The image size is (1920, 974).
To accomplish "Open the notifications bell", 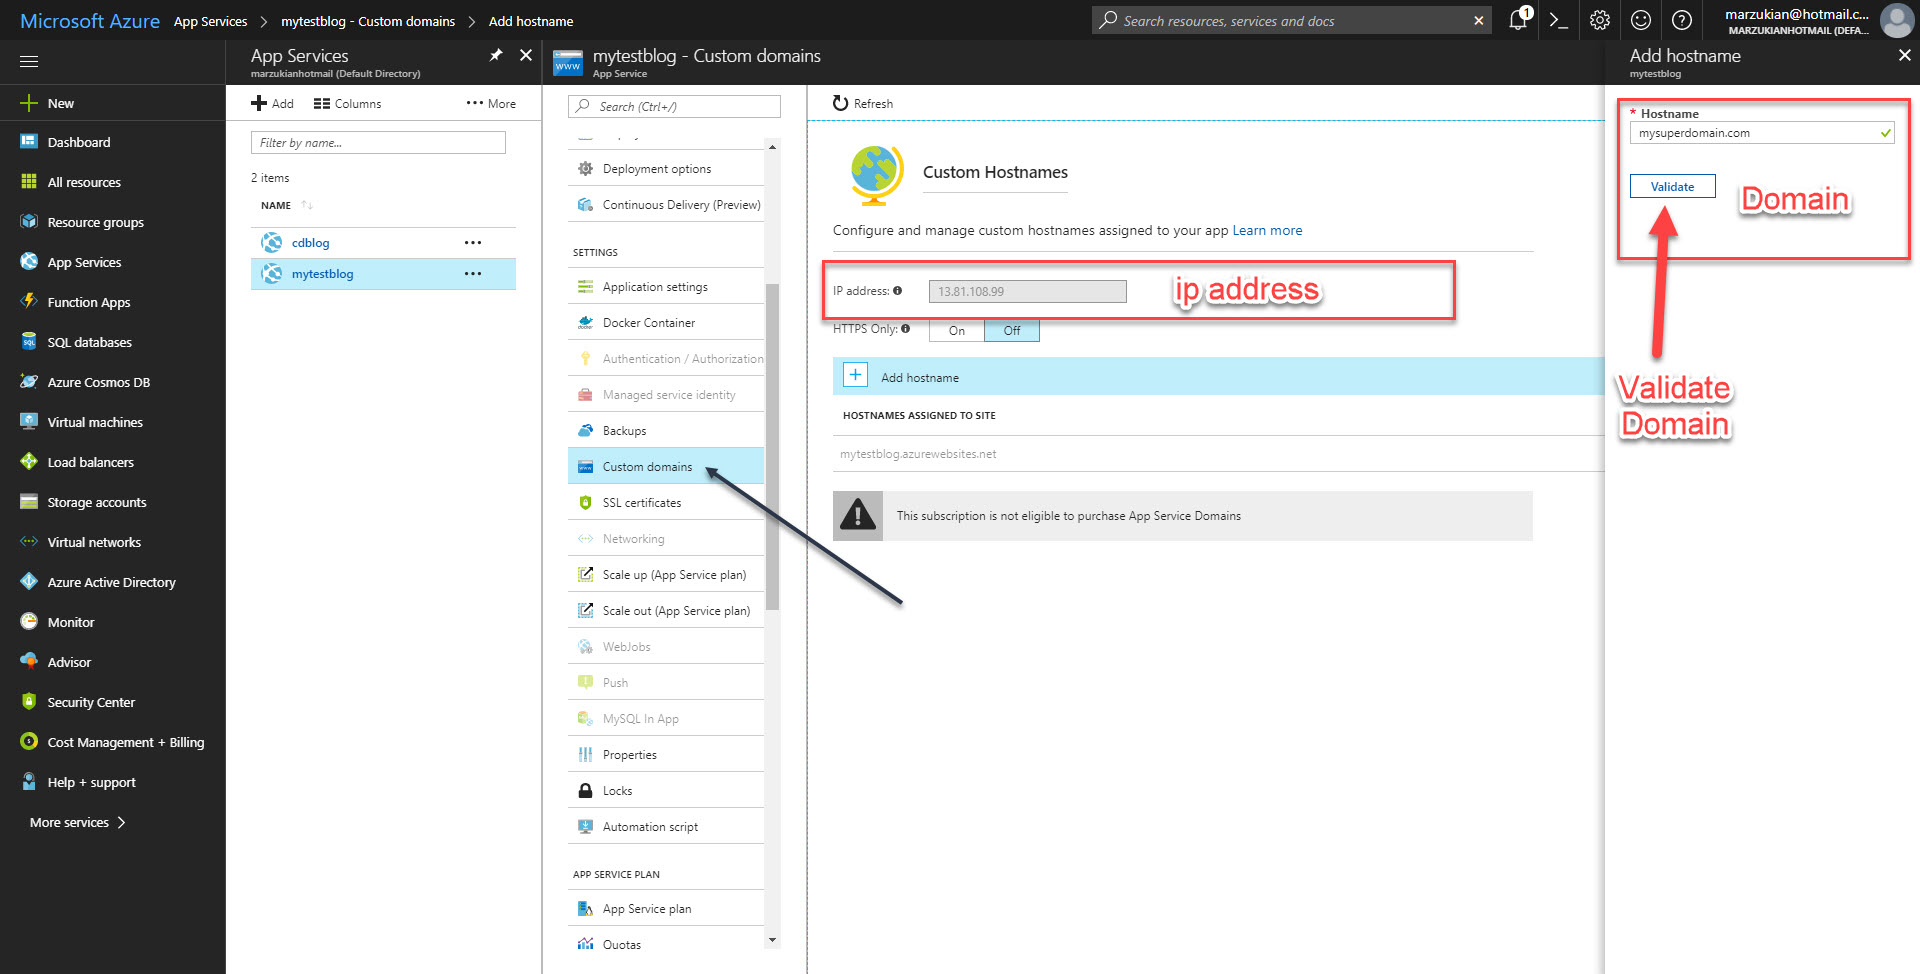I will point(1517,20).
